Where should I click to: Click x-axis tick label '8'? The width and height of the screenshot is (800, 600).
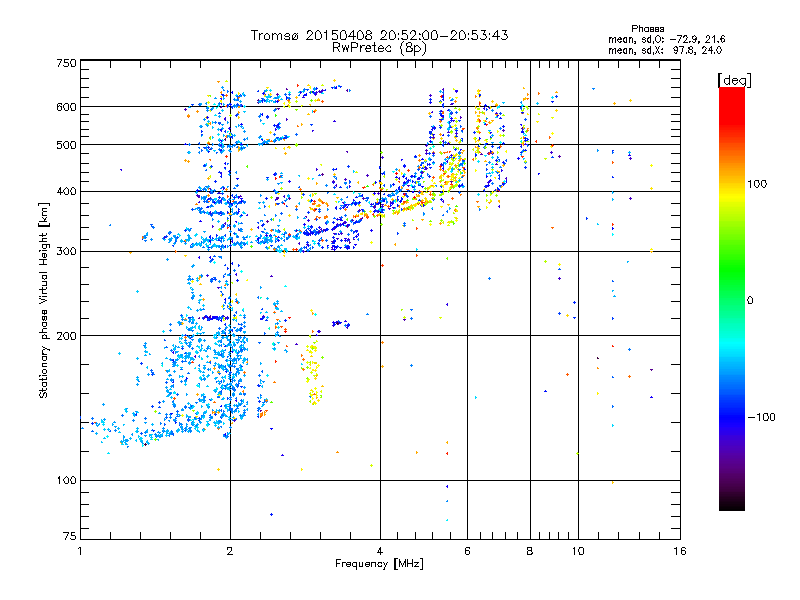click(x=530, y=551)
